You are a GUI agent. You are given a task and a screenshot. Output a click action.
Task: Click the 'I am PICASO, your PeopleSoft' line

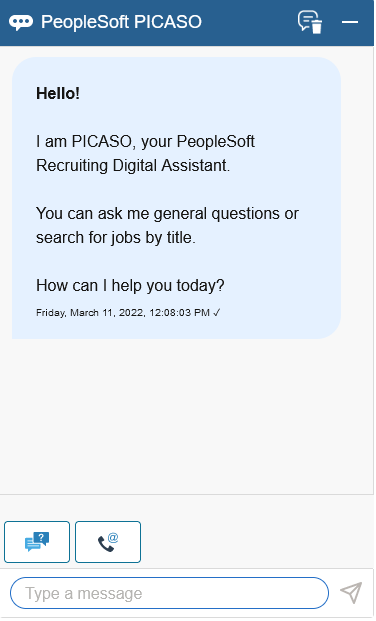point(145,141)
